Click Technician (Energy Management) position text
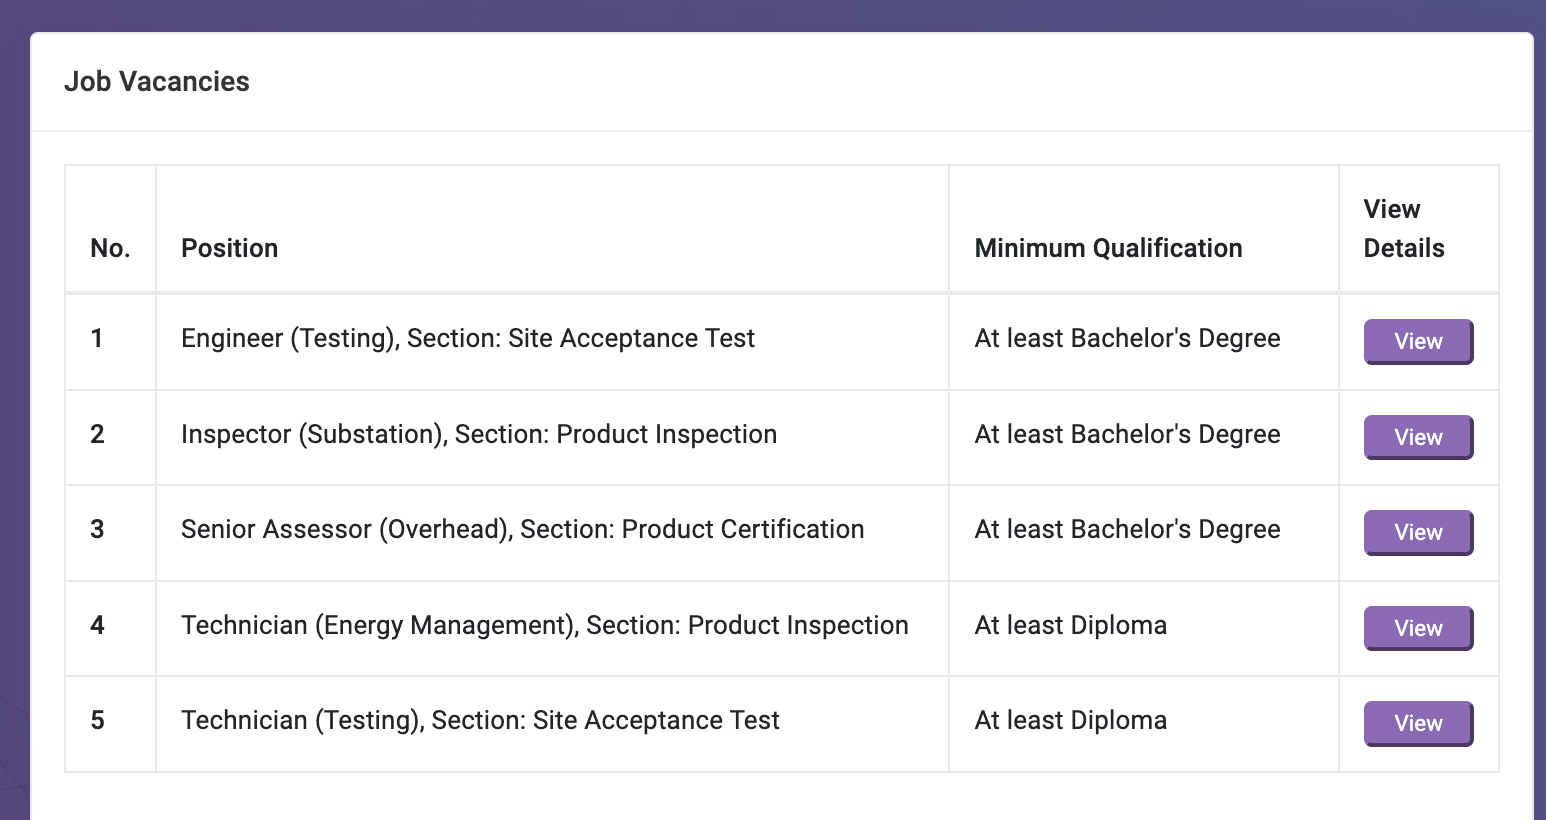Screen dimensions: 1546x820 click(x=544, y=625)
